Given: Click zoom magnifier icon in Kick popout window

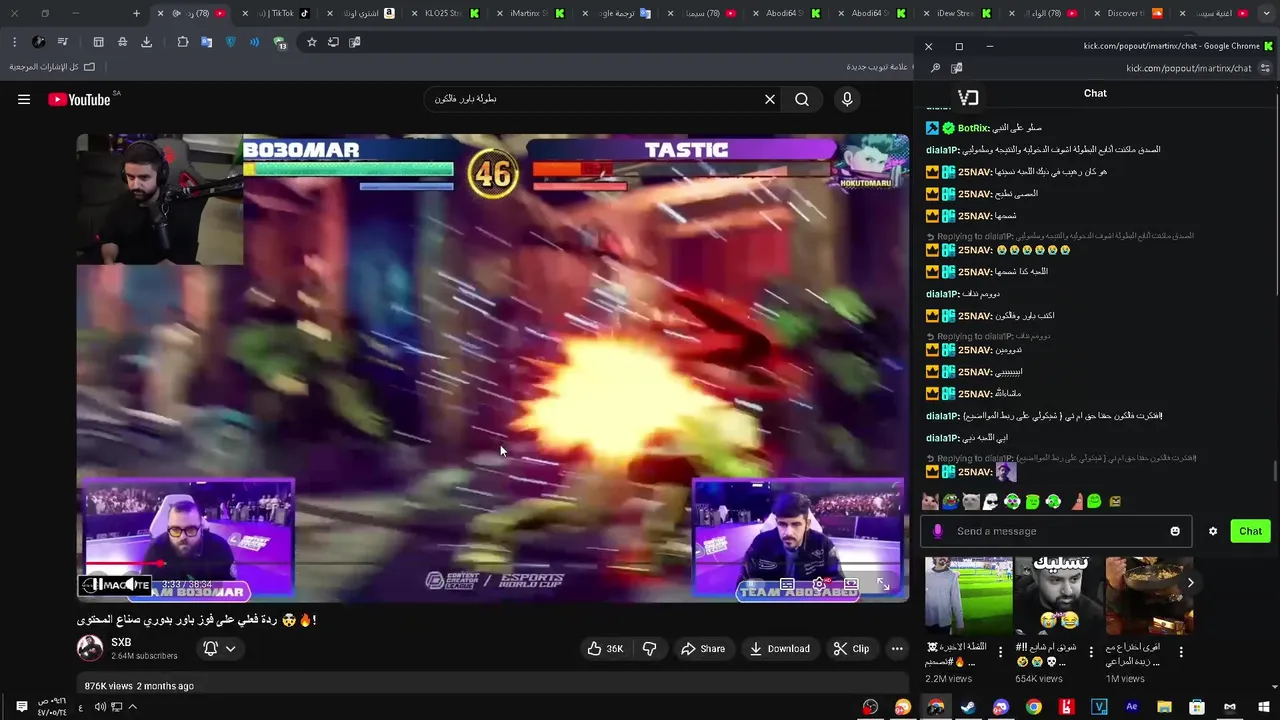Looking at the screenshot, I should (935, 68).
